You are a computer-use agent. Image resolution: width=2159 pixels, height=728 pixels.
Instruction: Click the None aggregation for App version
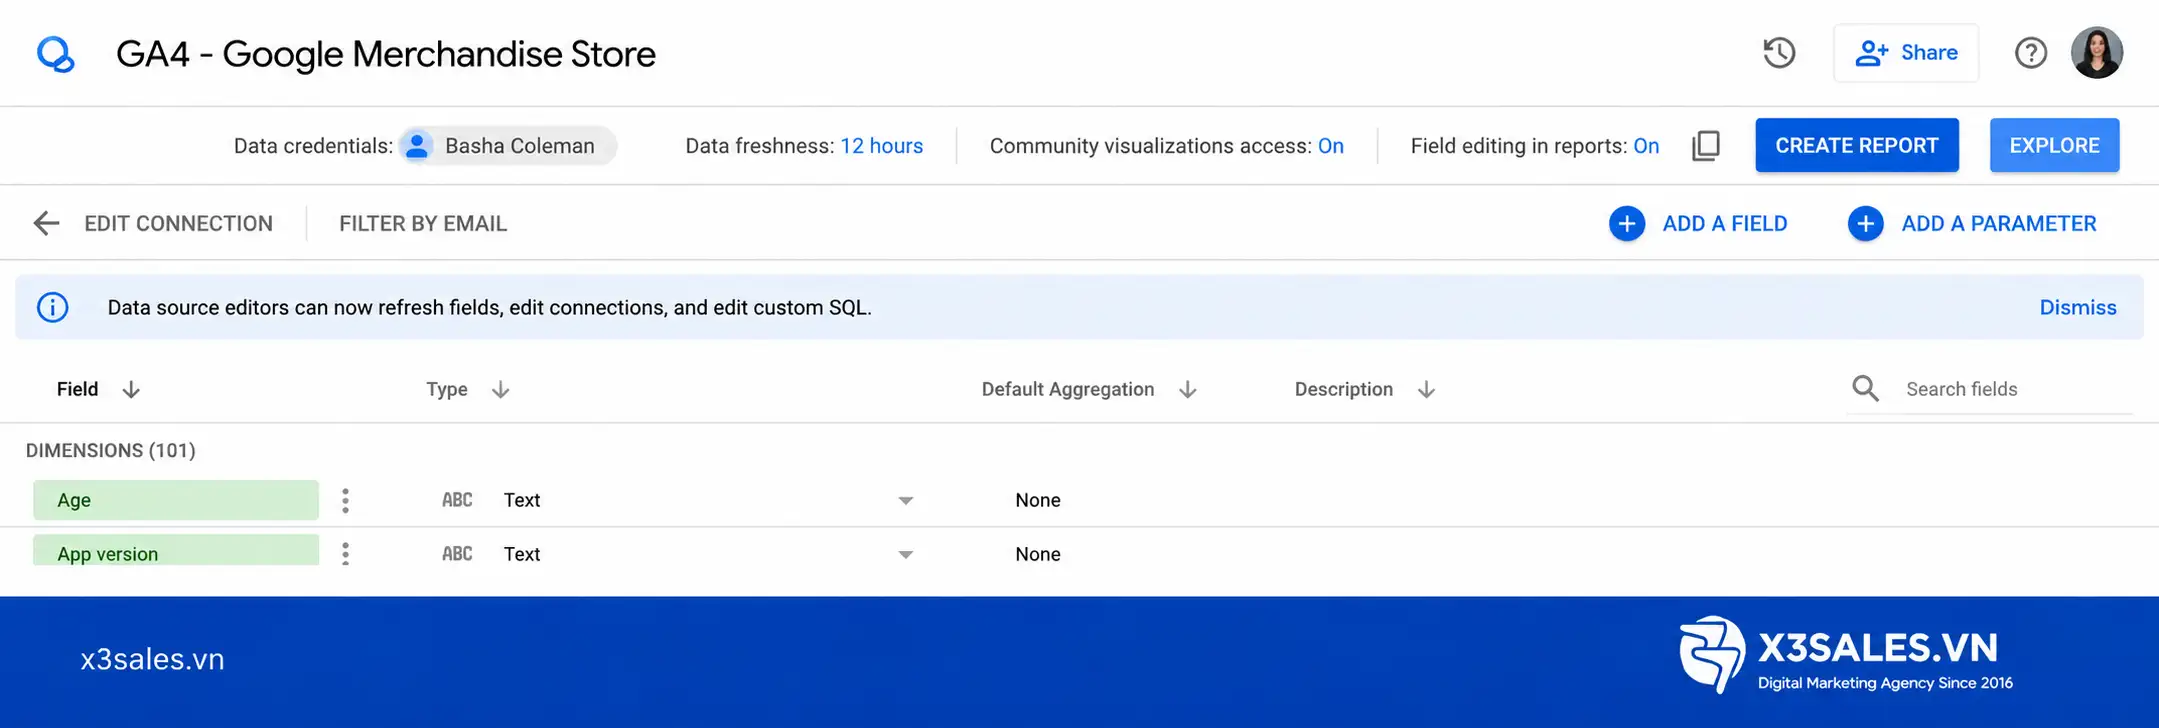pos(1038,554)
